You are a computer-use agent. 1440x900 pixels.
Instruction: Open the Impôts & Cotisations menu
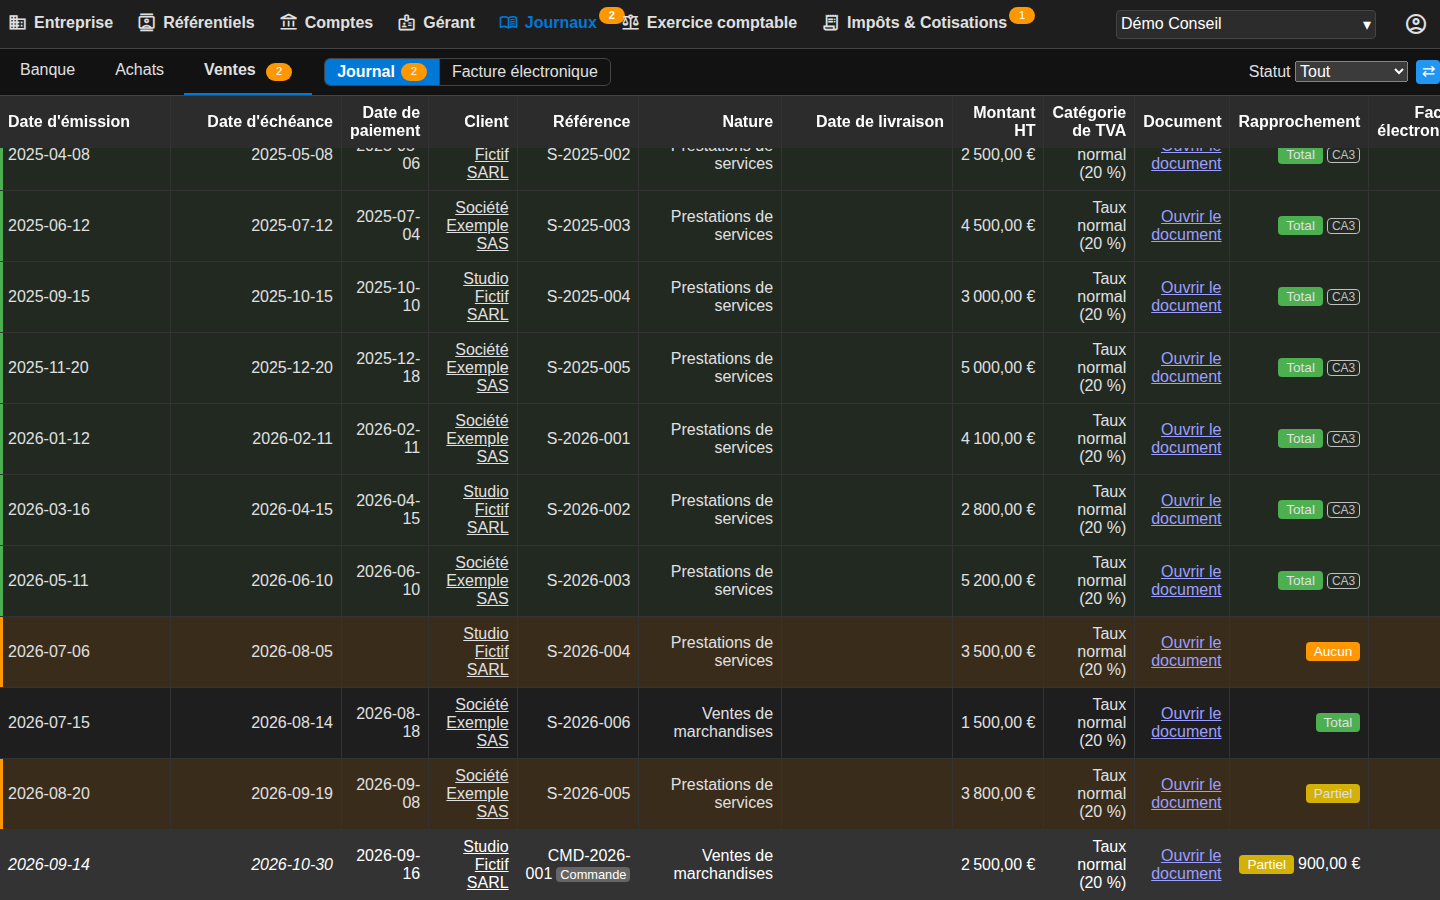pyautogui.click(x=914, y=22)
